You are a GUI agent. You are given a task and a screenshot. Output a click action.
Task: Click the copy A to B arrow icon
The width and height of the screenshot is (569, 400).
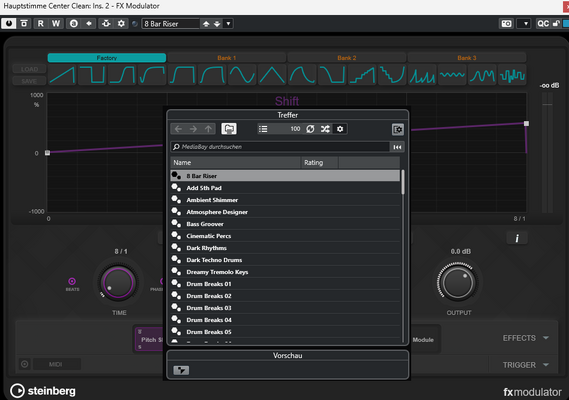(89, 24)
